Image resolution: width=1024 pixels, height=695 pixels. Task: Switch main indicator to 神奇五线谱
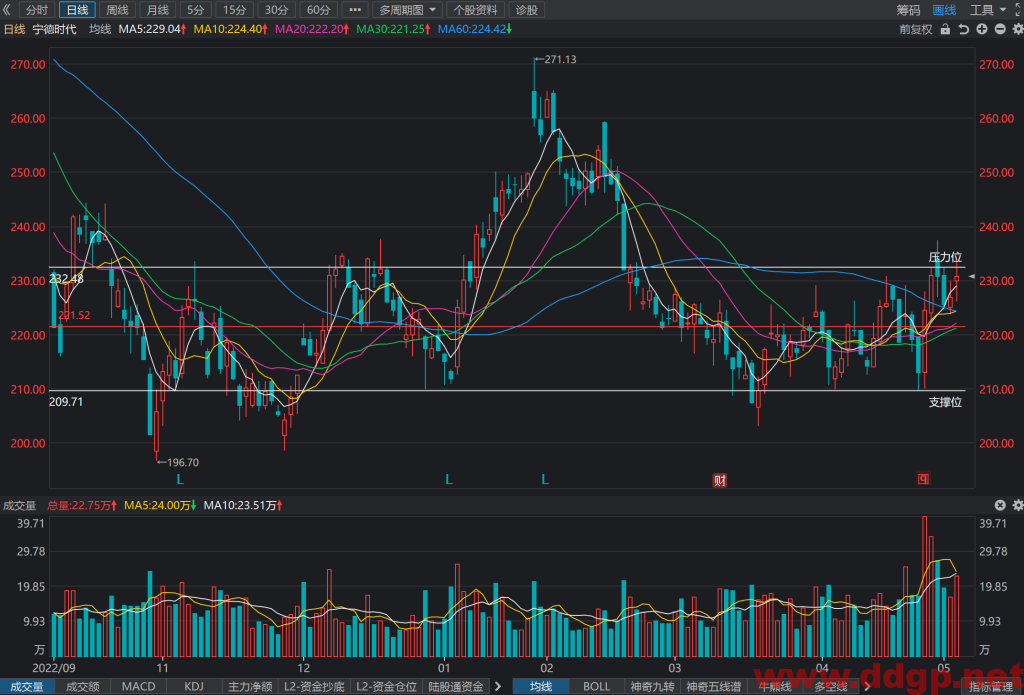pos(712,687)
